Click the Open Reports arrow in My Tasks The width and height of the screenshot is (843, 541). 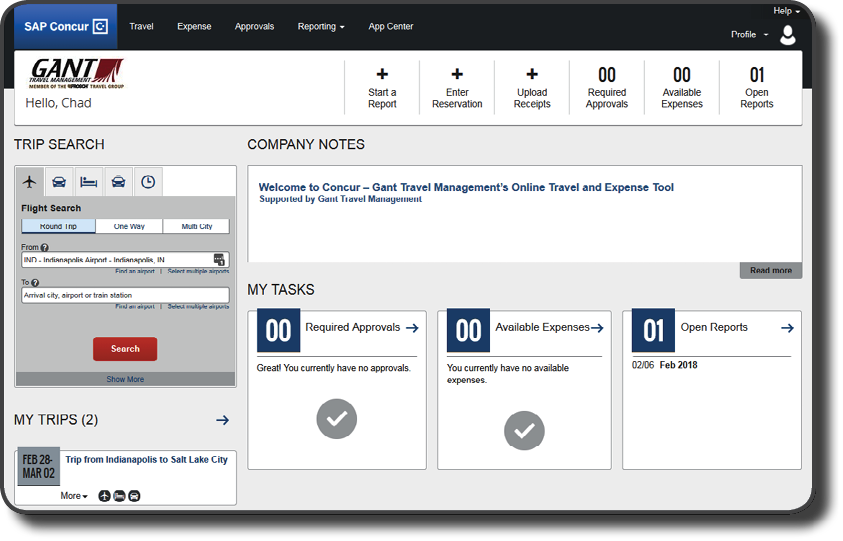(x=788, y=328)
